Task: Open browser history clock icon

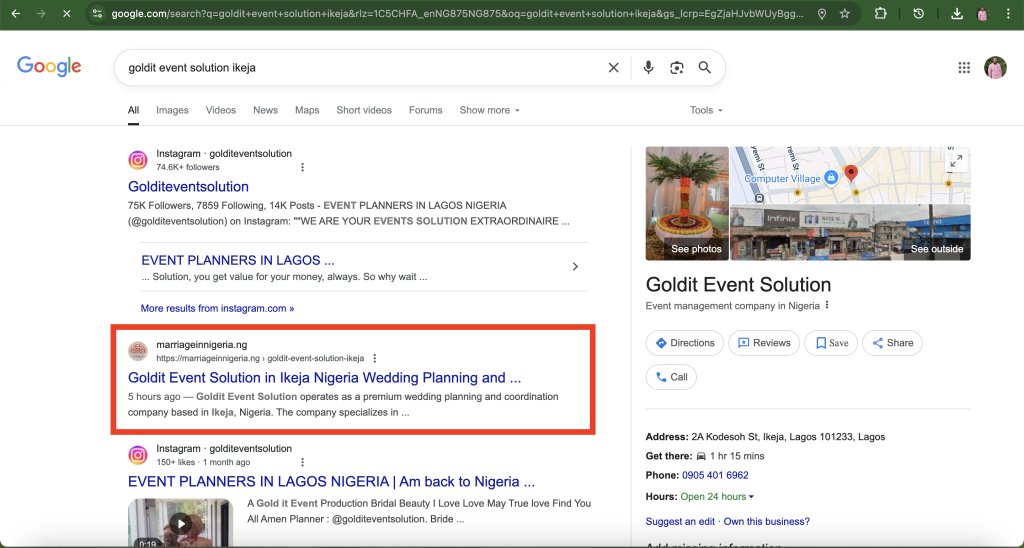Action: (x=918, y=13)
